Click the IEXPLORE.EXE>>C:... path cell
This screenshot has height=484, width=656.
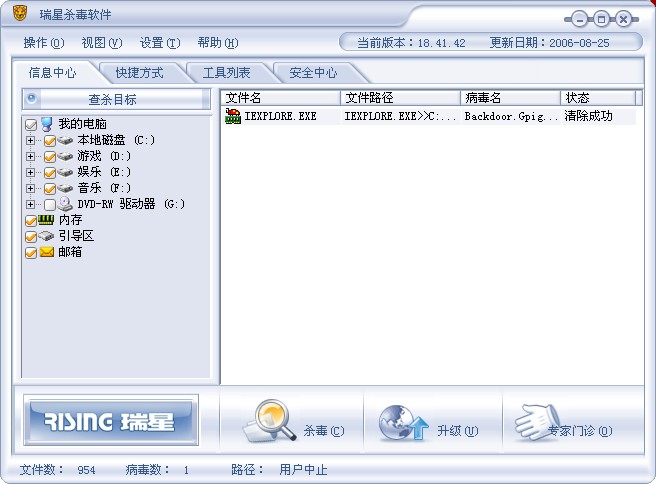point(400,116)
